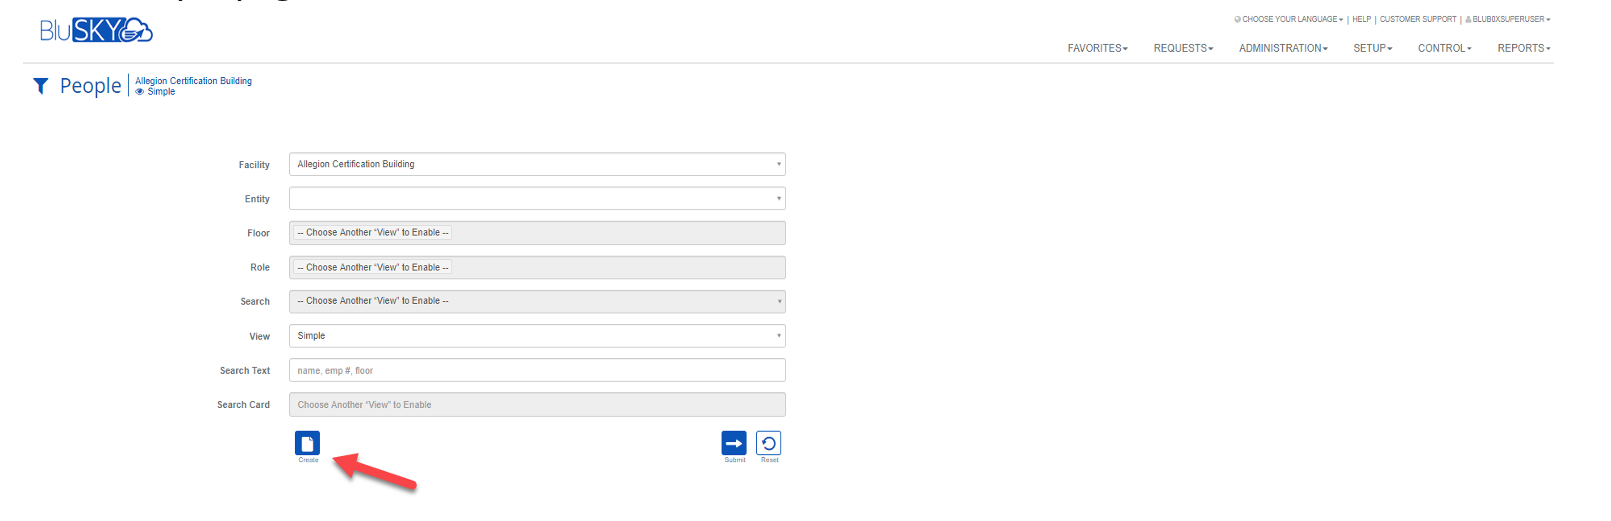The width and height of the screenshot is (1611, 521).
Task: Click the Create document icon
Action: (307, 443)
